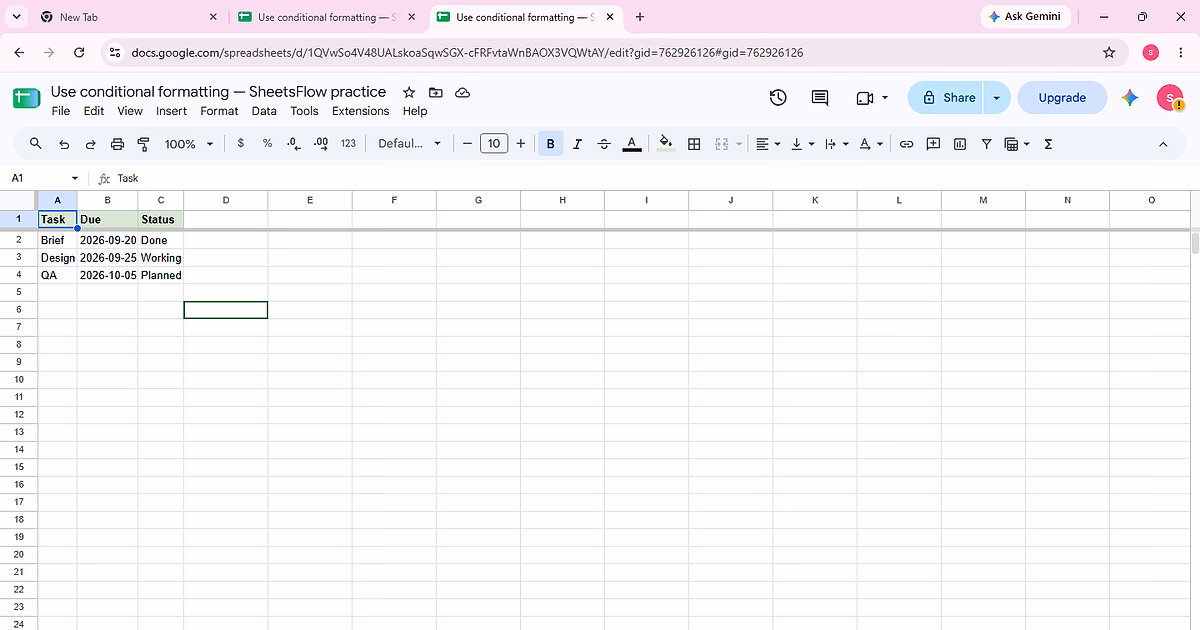Toggle strikethrough formatting
The height and width of the screenshot is (630, 1200).
point(604,144)
